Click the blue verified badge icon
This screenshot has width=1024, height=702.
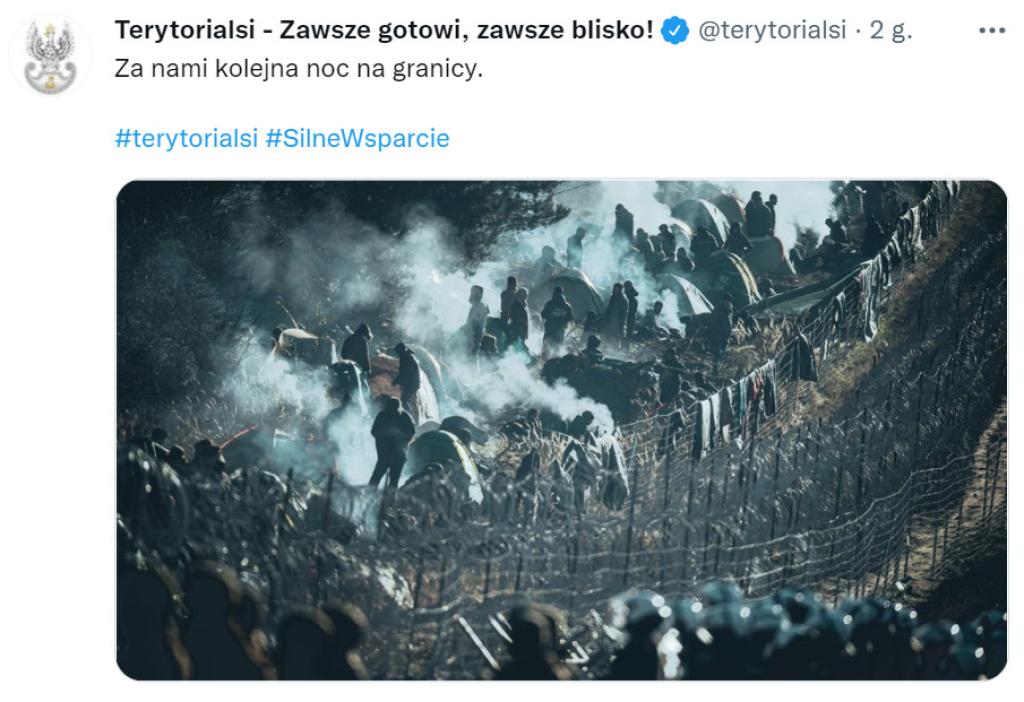(x=675, y=30)
